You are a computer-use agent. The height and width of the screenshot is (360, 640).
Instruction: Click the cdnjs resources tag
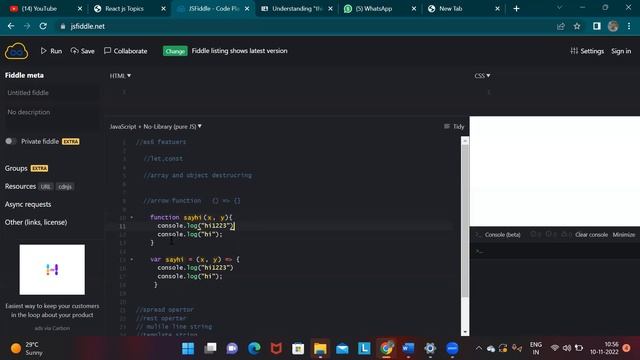pos(65,187)
